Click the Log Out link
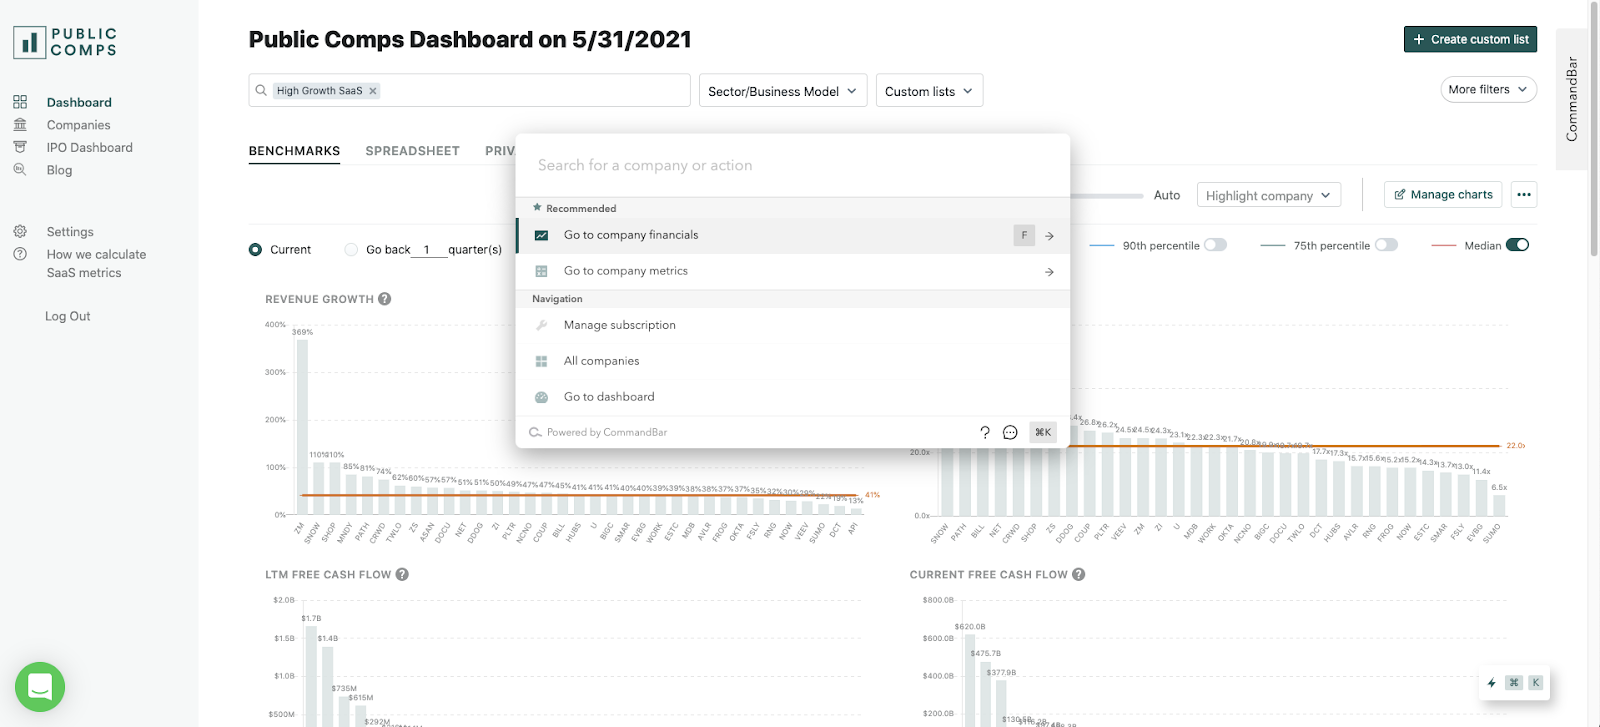Viewport: 1600px width, 727px height. click(68, 316)
